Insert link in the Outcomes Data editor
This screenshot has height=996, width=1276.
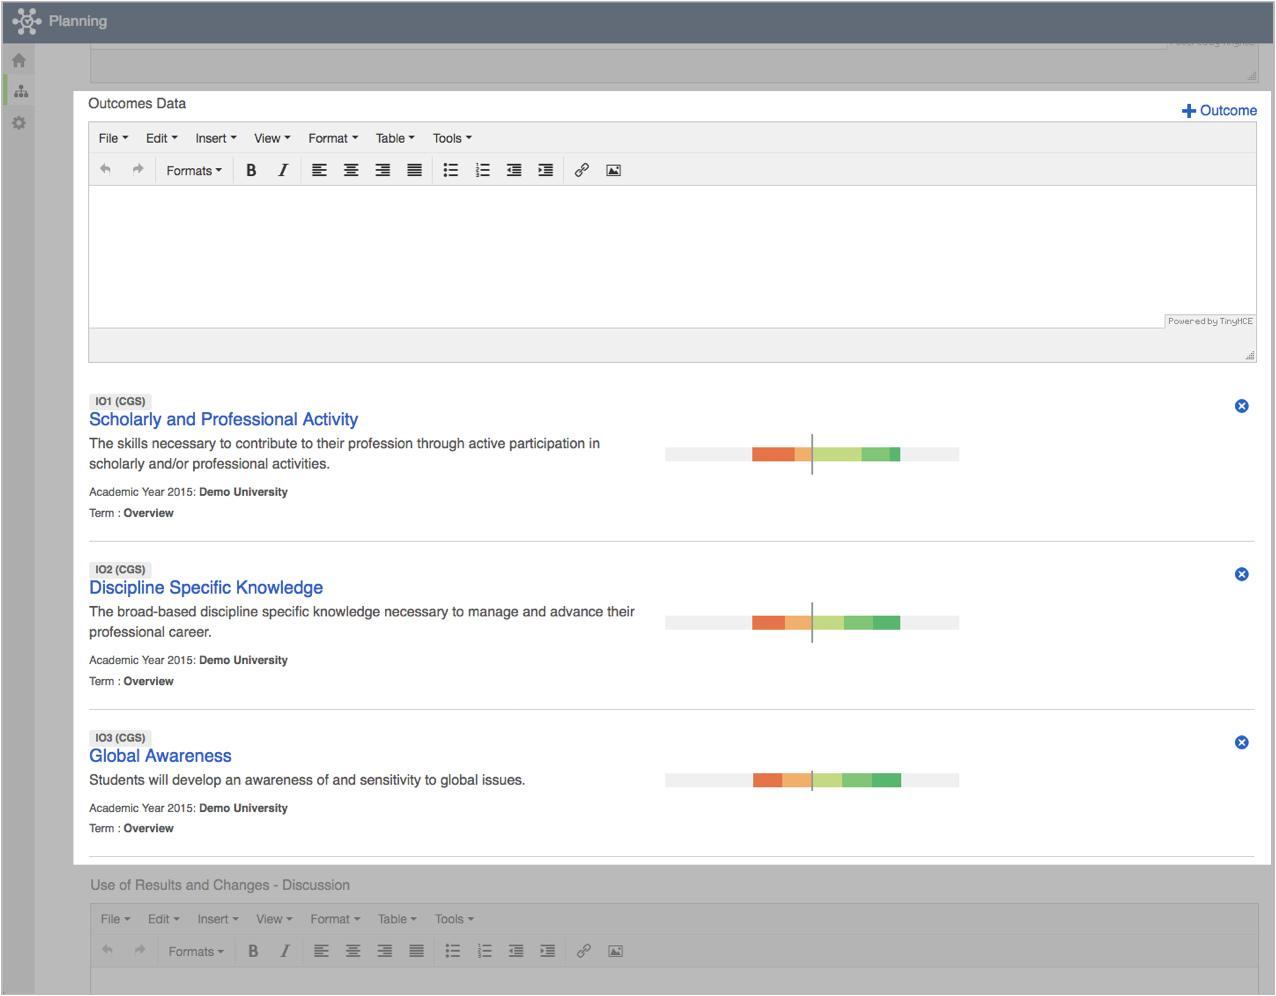[x=582, y=170]
